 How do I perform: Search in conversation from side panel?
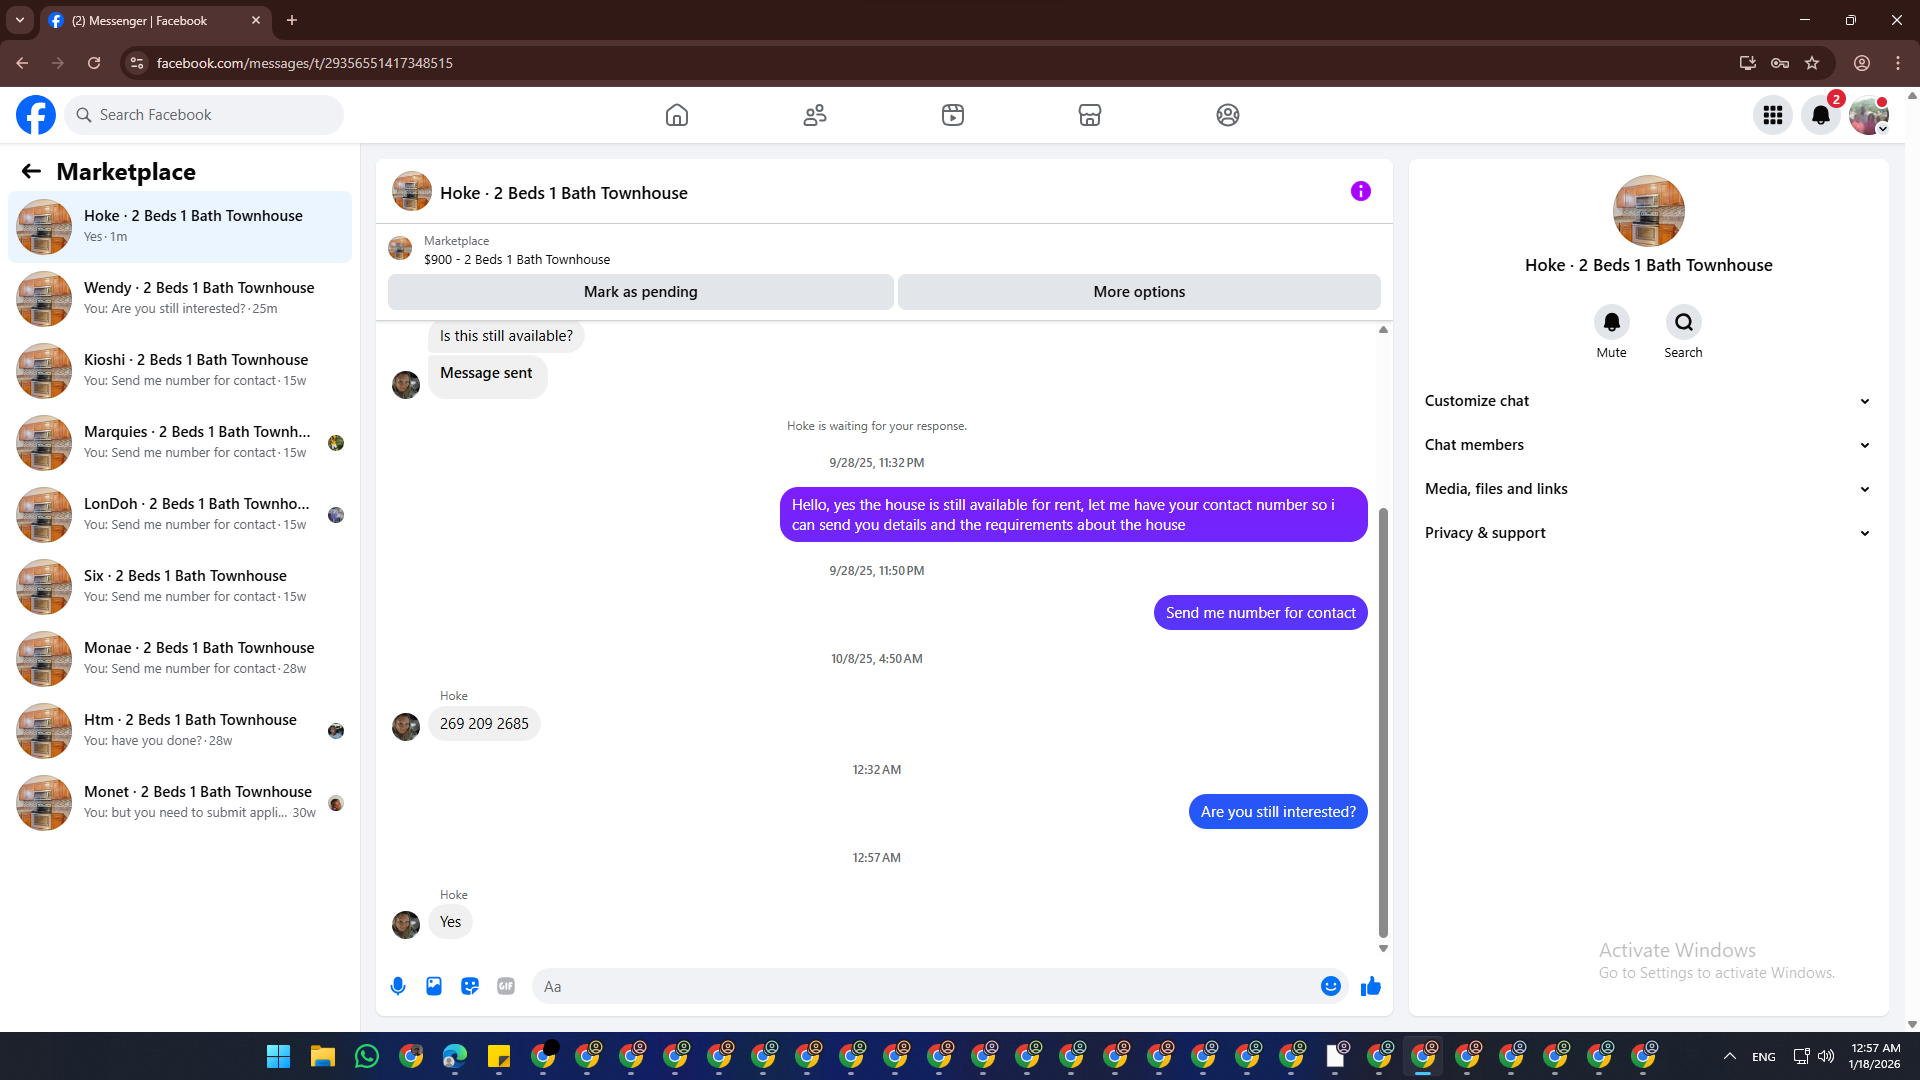tap(1683, 323)
